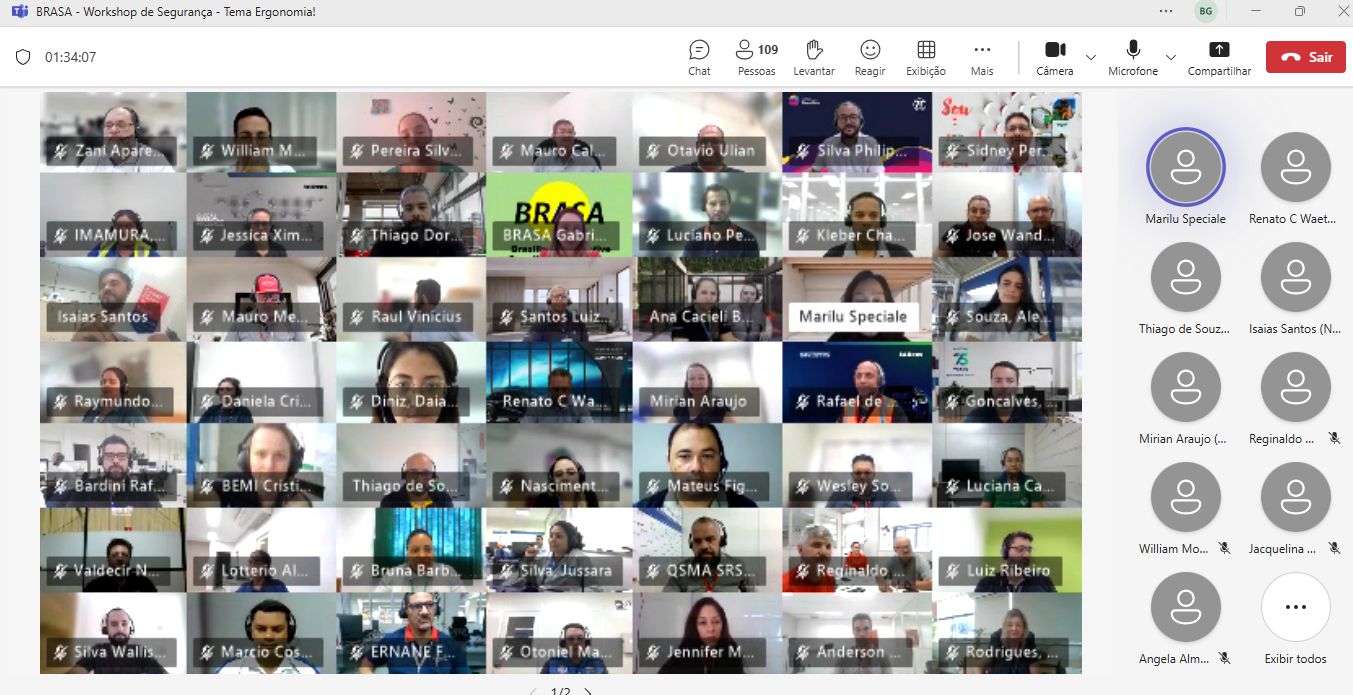Open title bar three-dots settings menu

[x=1166, y=11]
